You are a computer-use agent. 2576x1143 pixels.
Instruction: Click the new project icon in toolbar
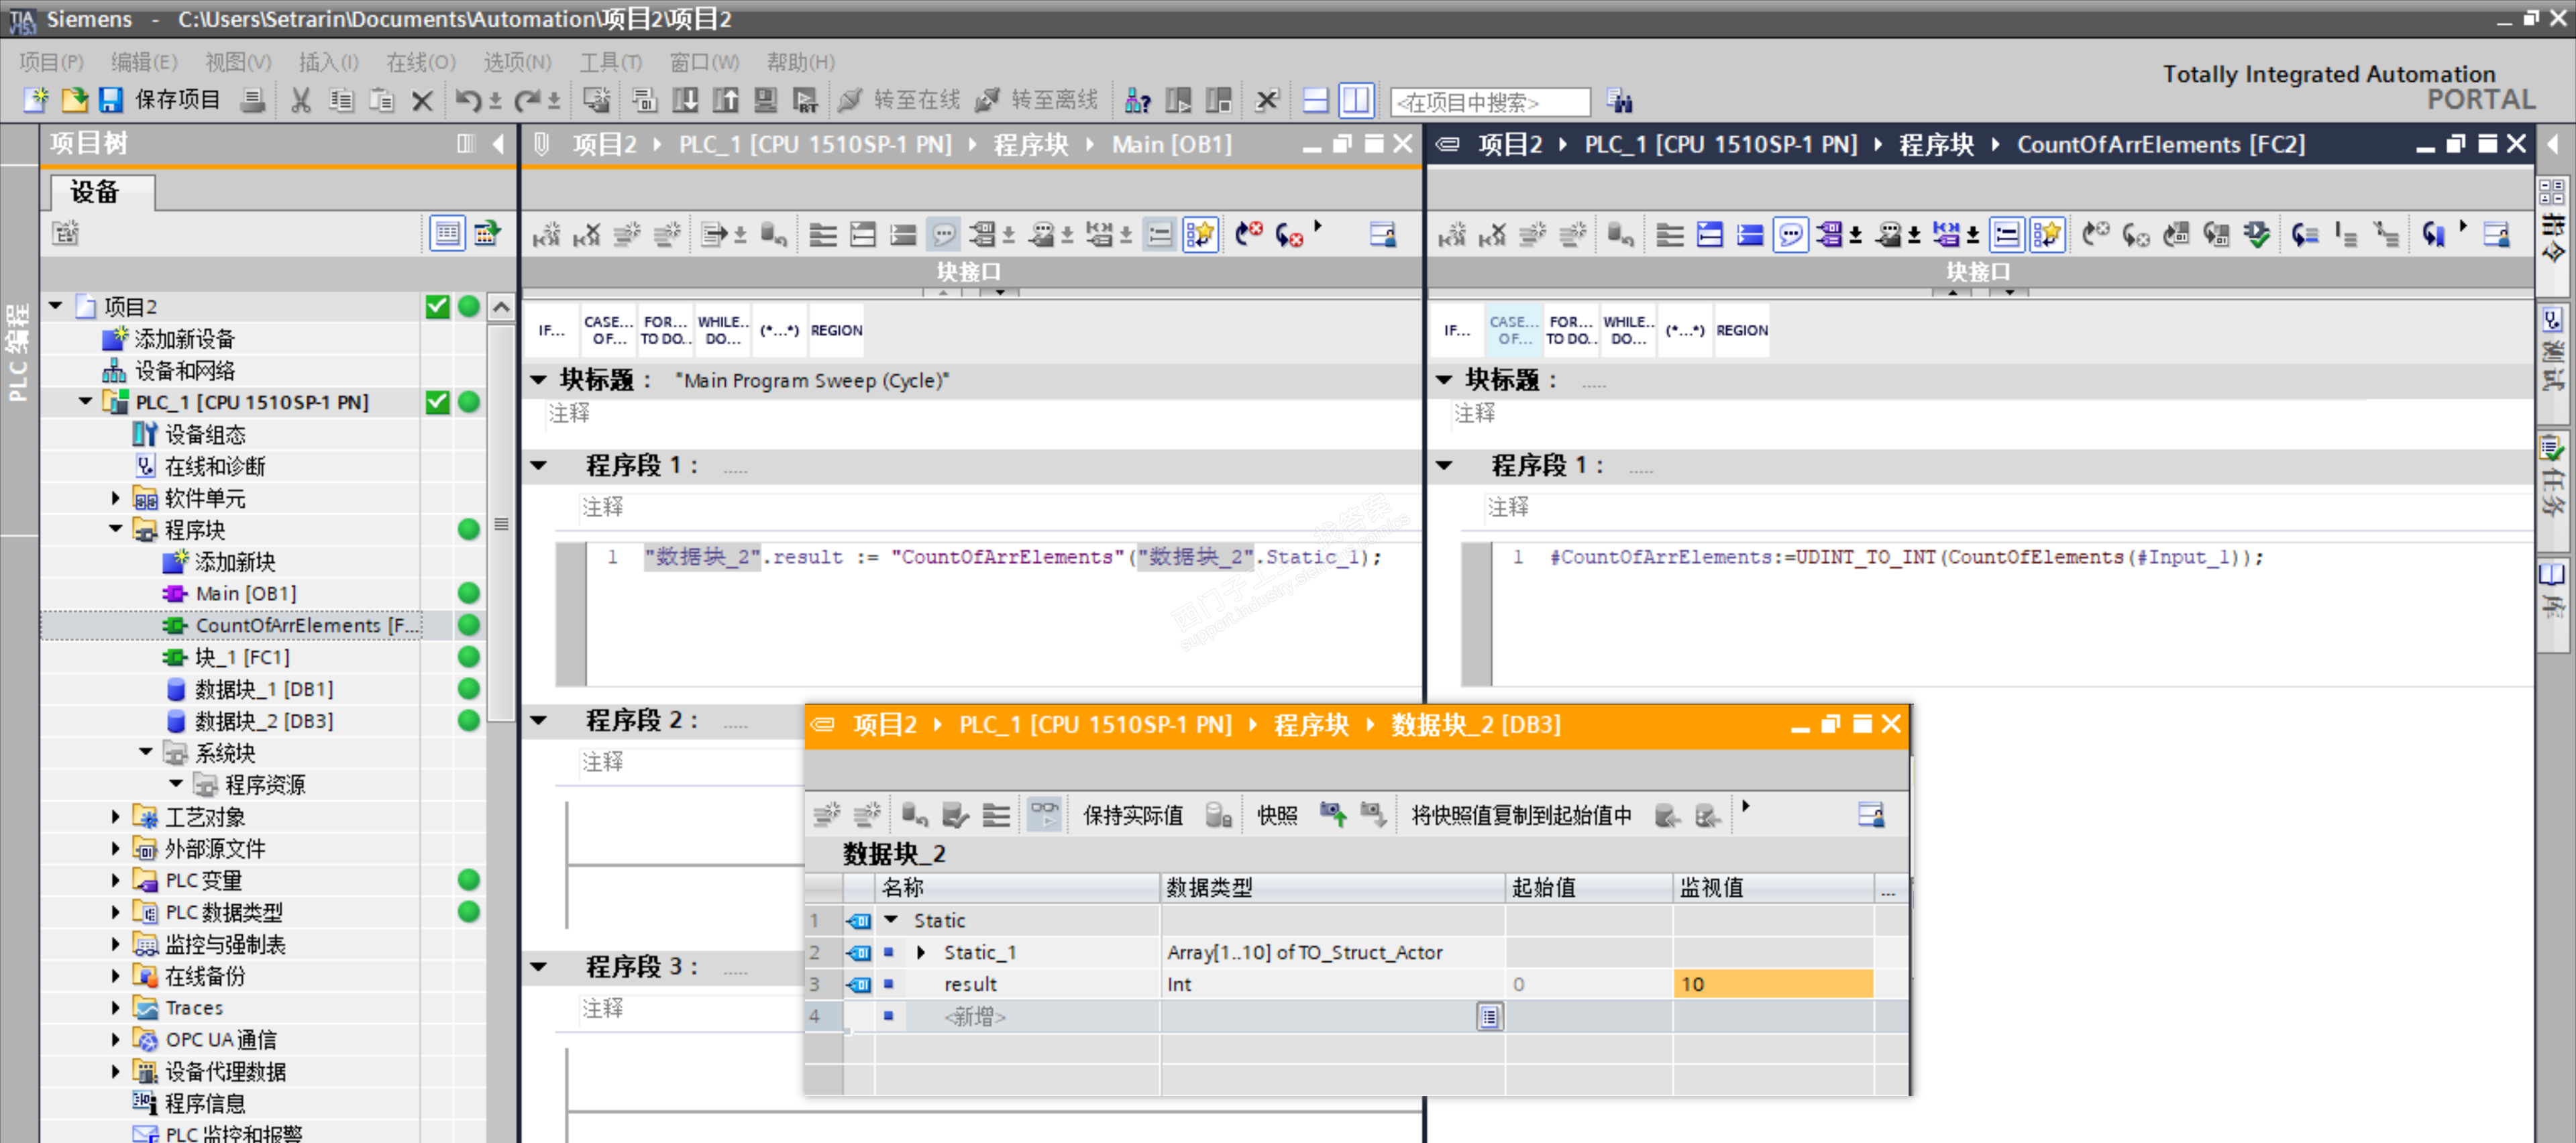click(x=36, y=100)
